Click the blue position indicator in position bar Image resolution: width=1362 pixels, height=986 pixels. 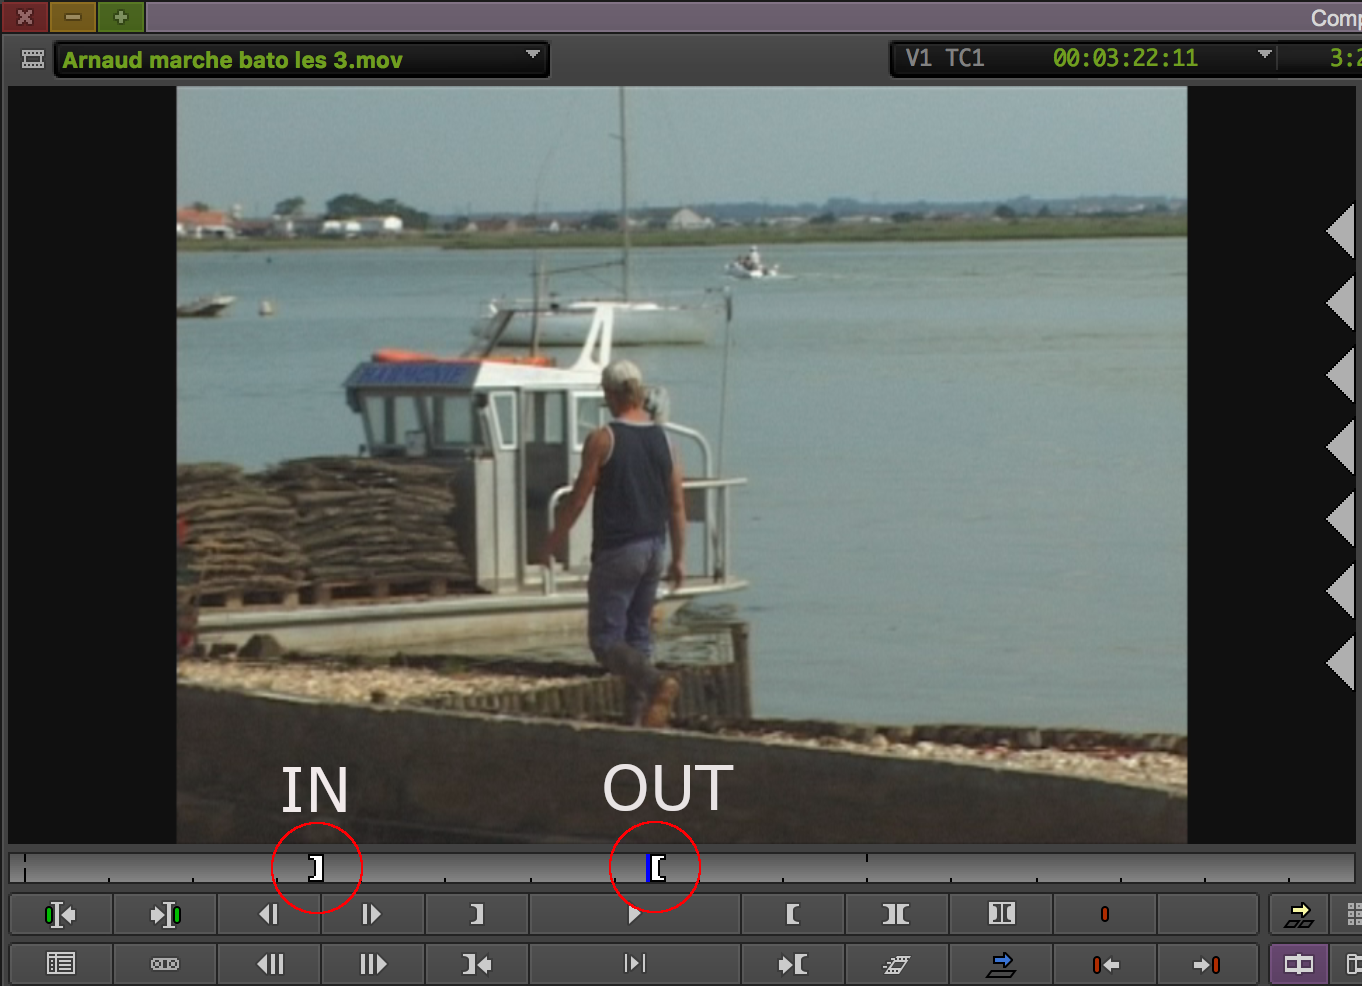[x=649, y=867]
